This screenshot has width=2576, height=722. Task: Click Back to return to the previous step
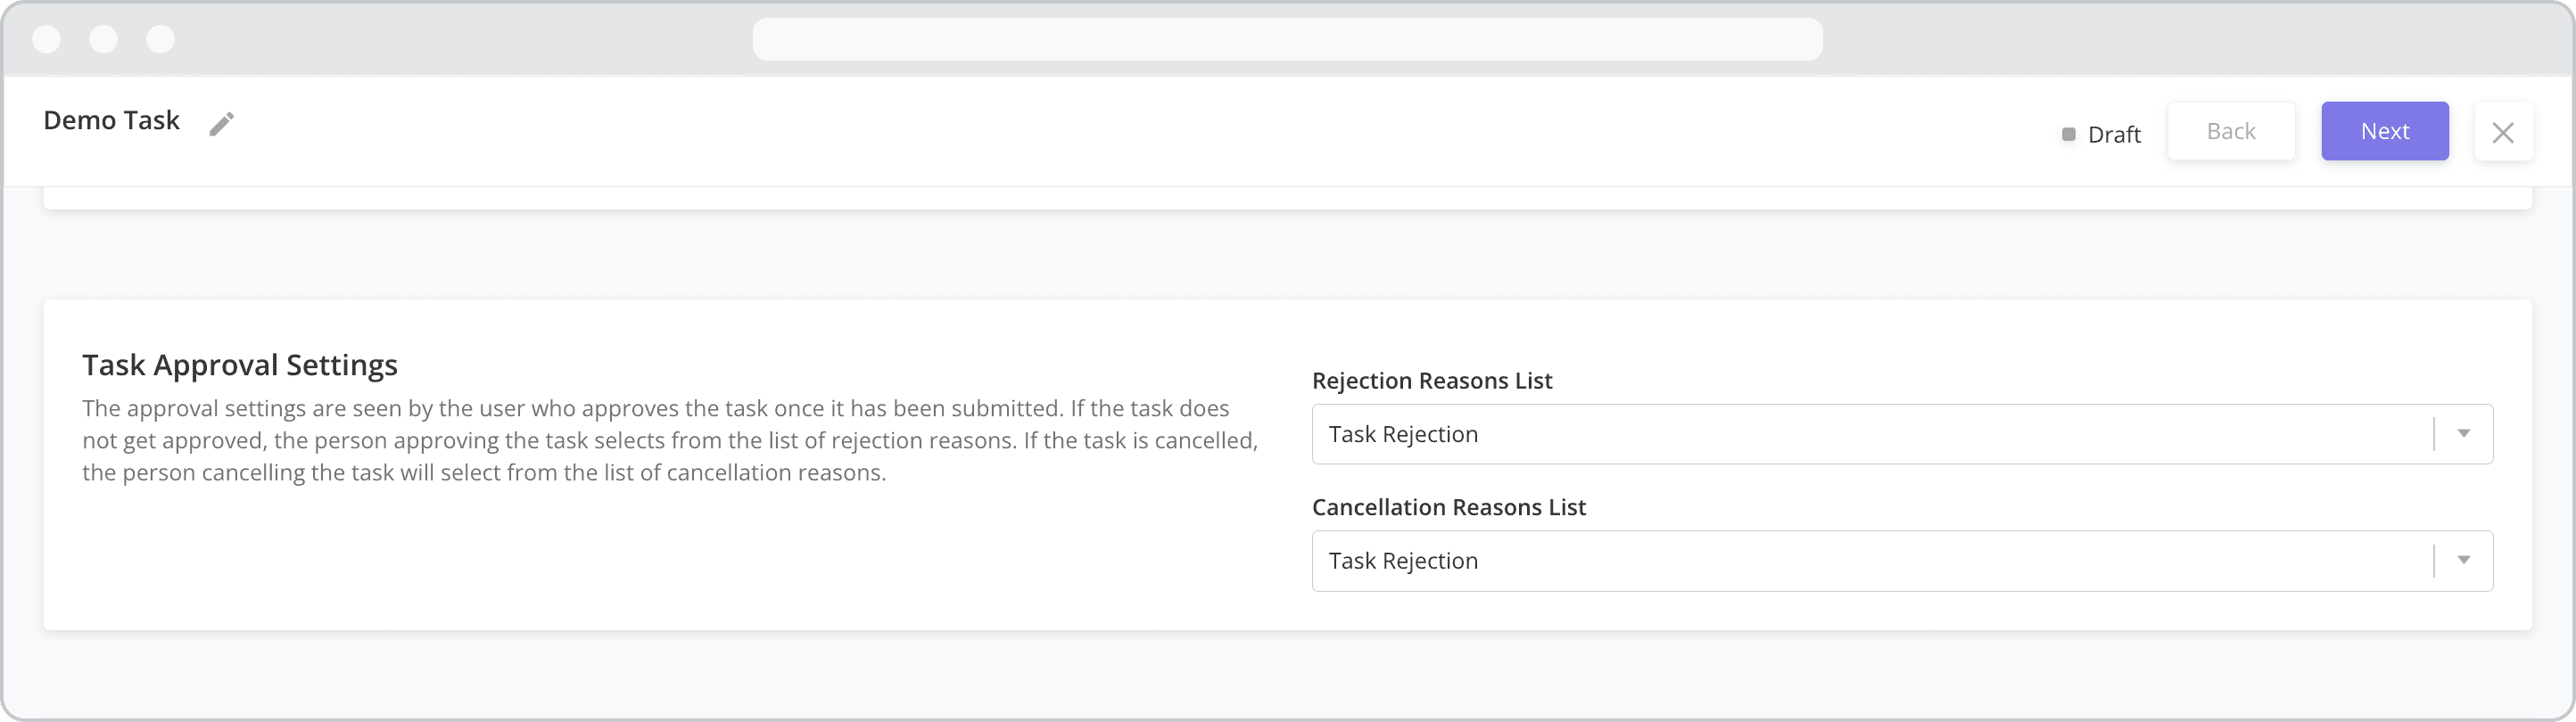tap(2231, 130)
